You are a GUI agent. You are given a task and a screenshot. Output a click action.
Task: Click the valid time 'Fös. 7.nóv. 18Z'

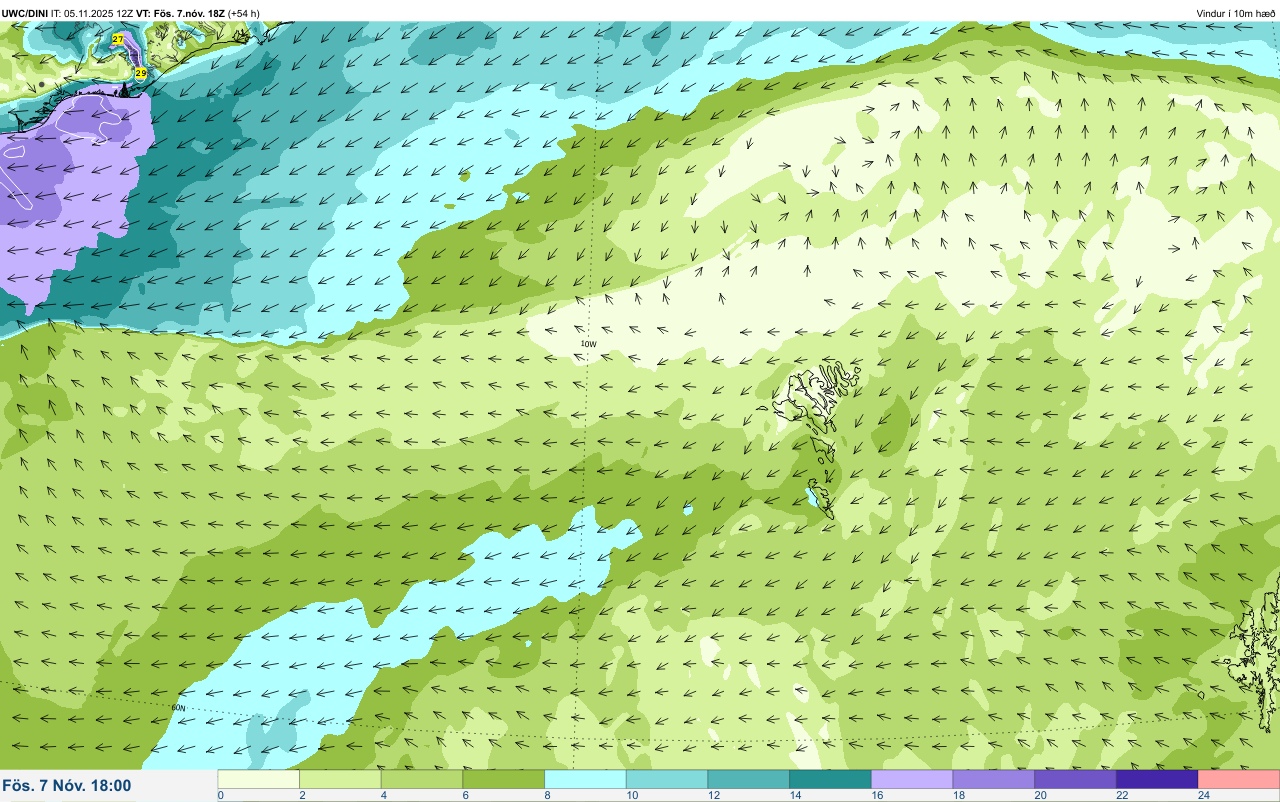(190, 13)
